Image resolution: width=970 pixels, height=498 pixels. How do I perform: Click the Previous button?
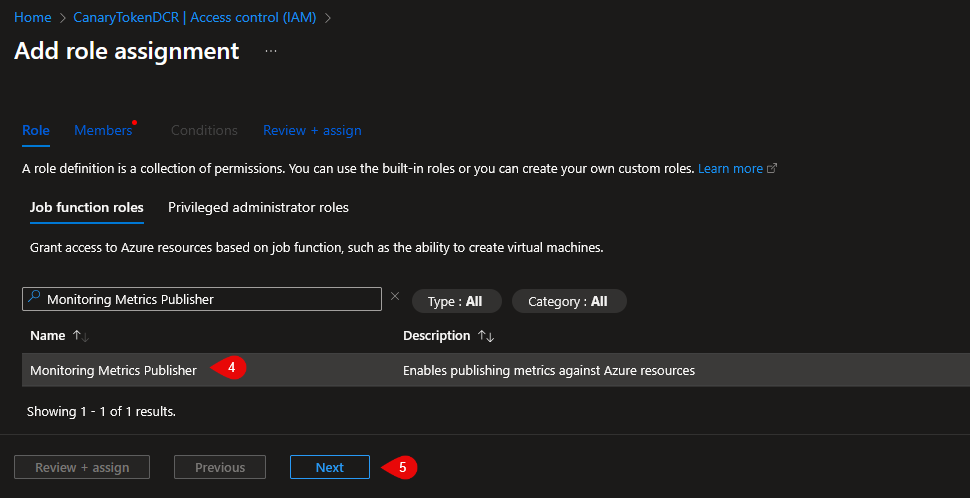point(220,467)
